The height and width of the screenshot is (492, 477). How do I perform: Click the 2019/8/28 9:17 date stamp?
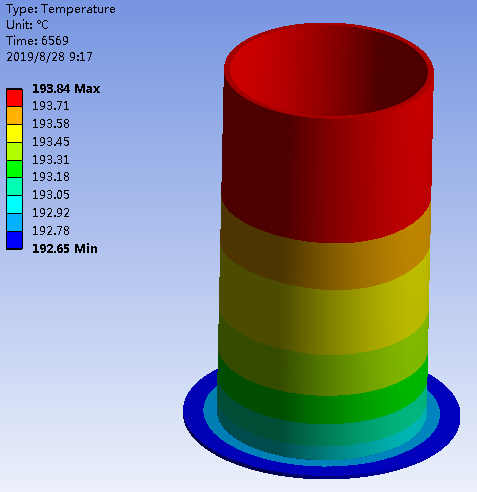(x=49, y=57)
